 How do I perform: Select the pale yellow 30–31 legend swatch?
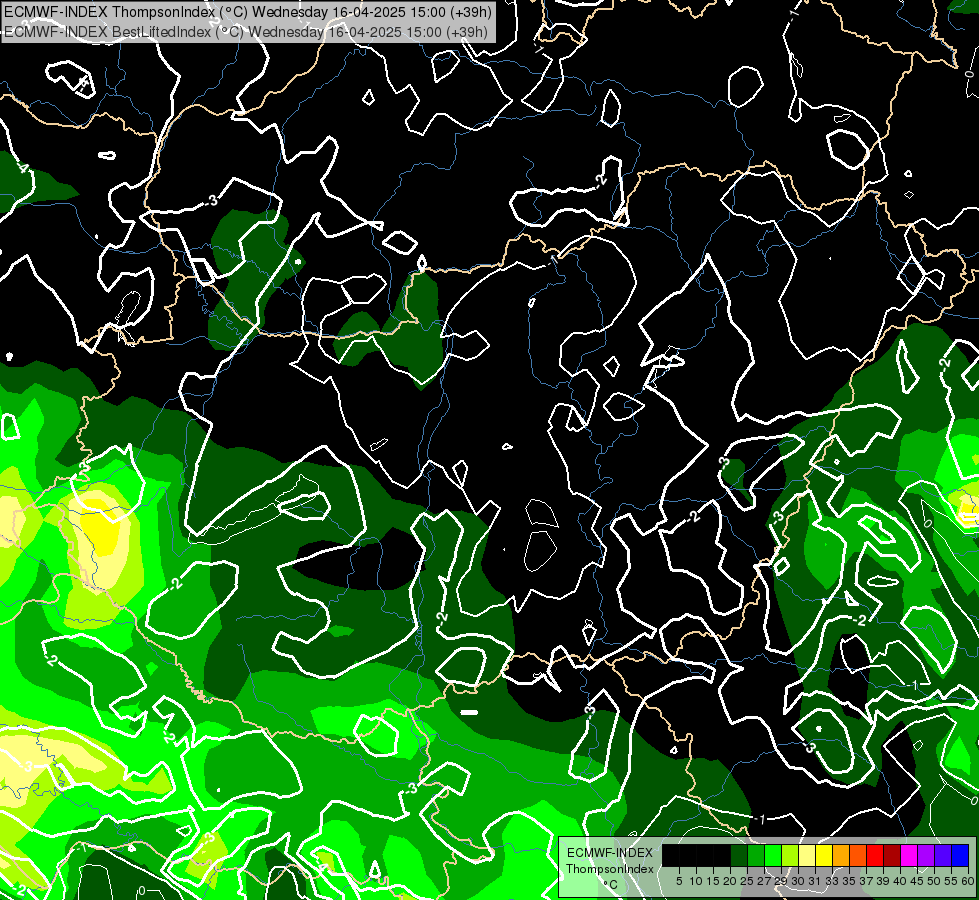tap(807, 856)
